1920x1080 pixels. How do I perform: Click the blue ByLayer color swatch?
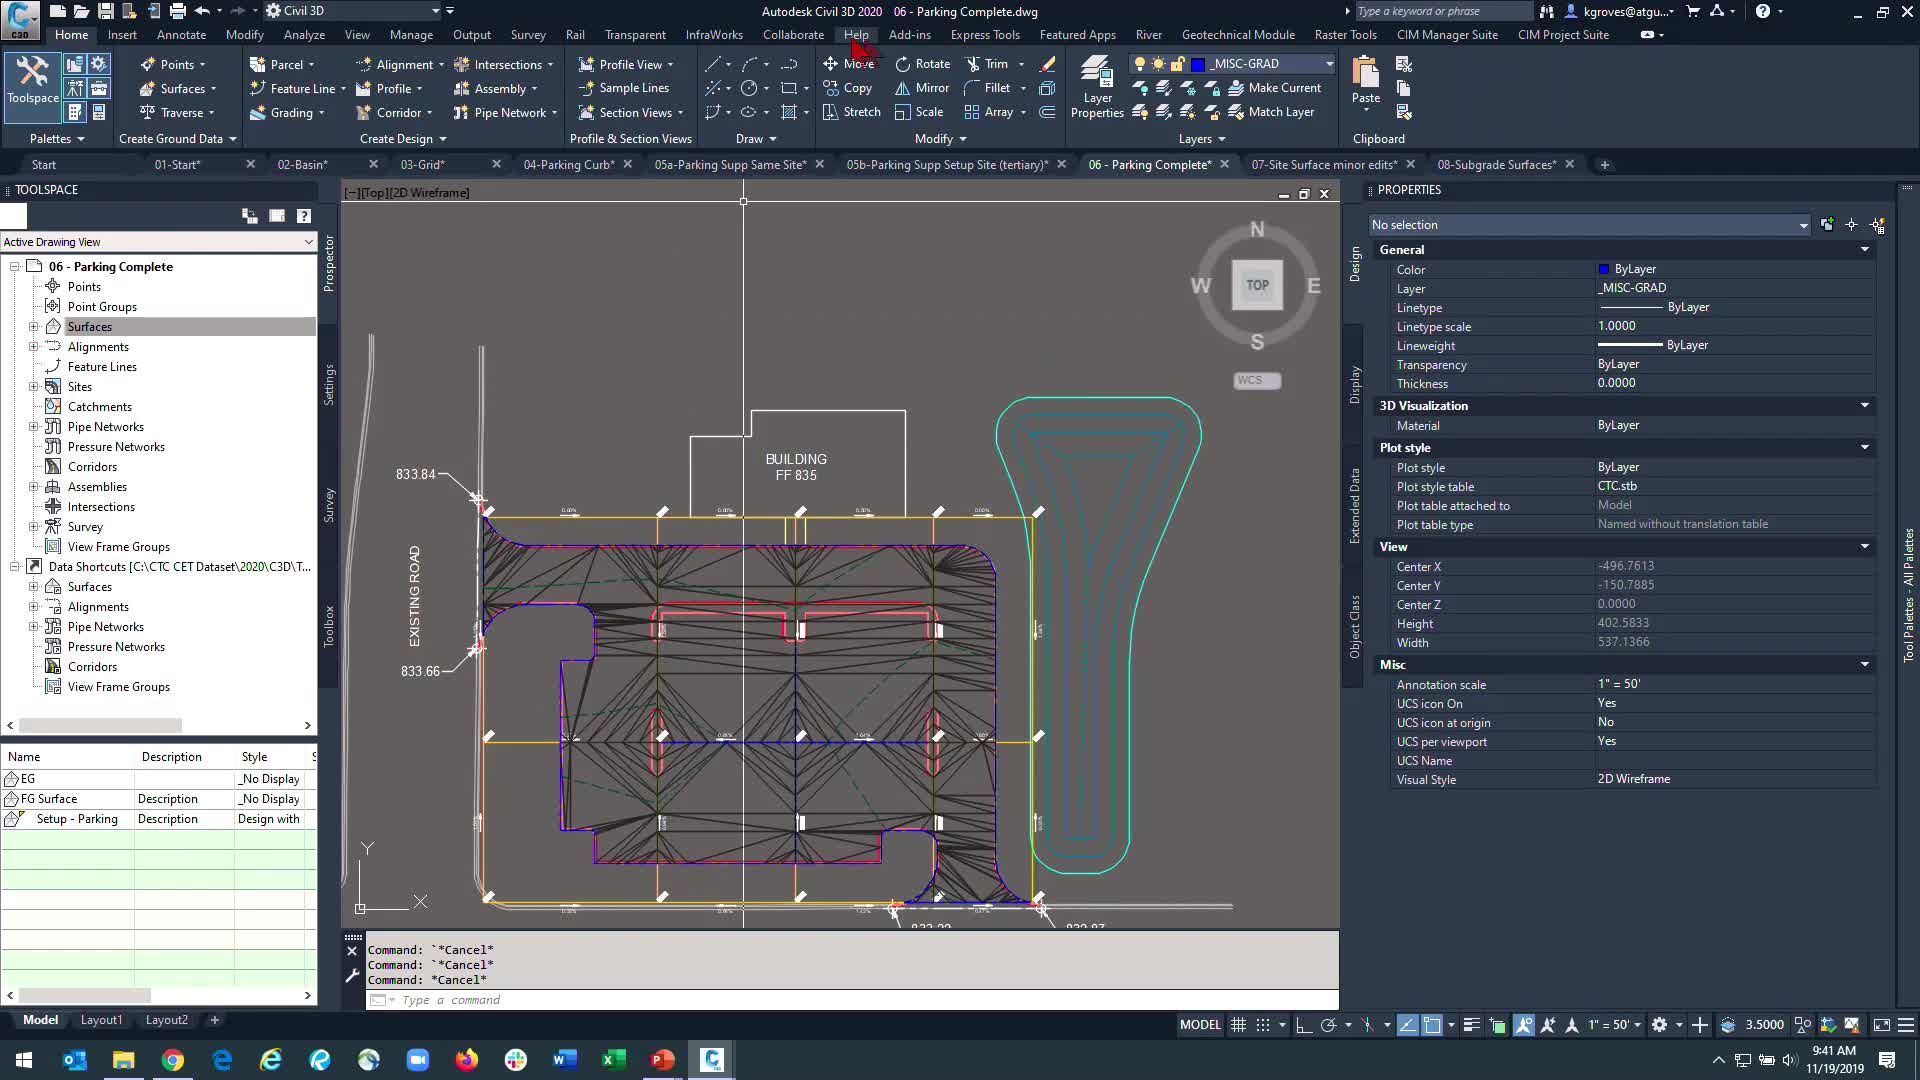(1603, 269)
